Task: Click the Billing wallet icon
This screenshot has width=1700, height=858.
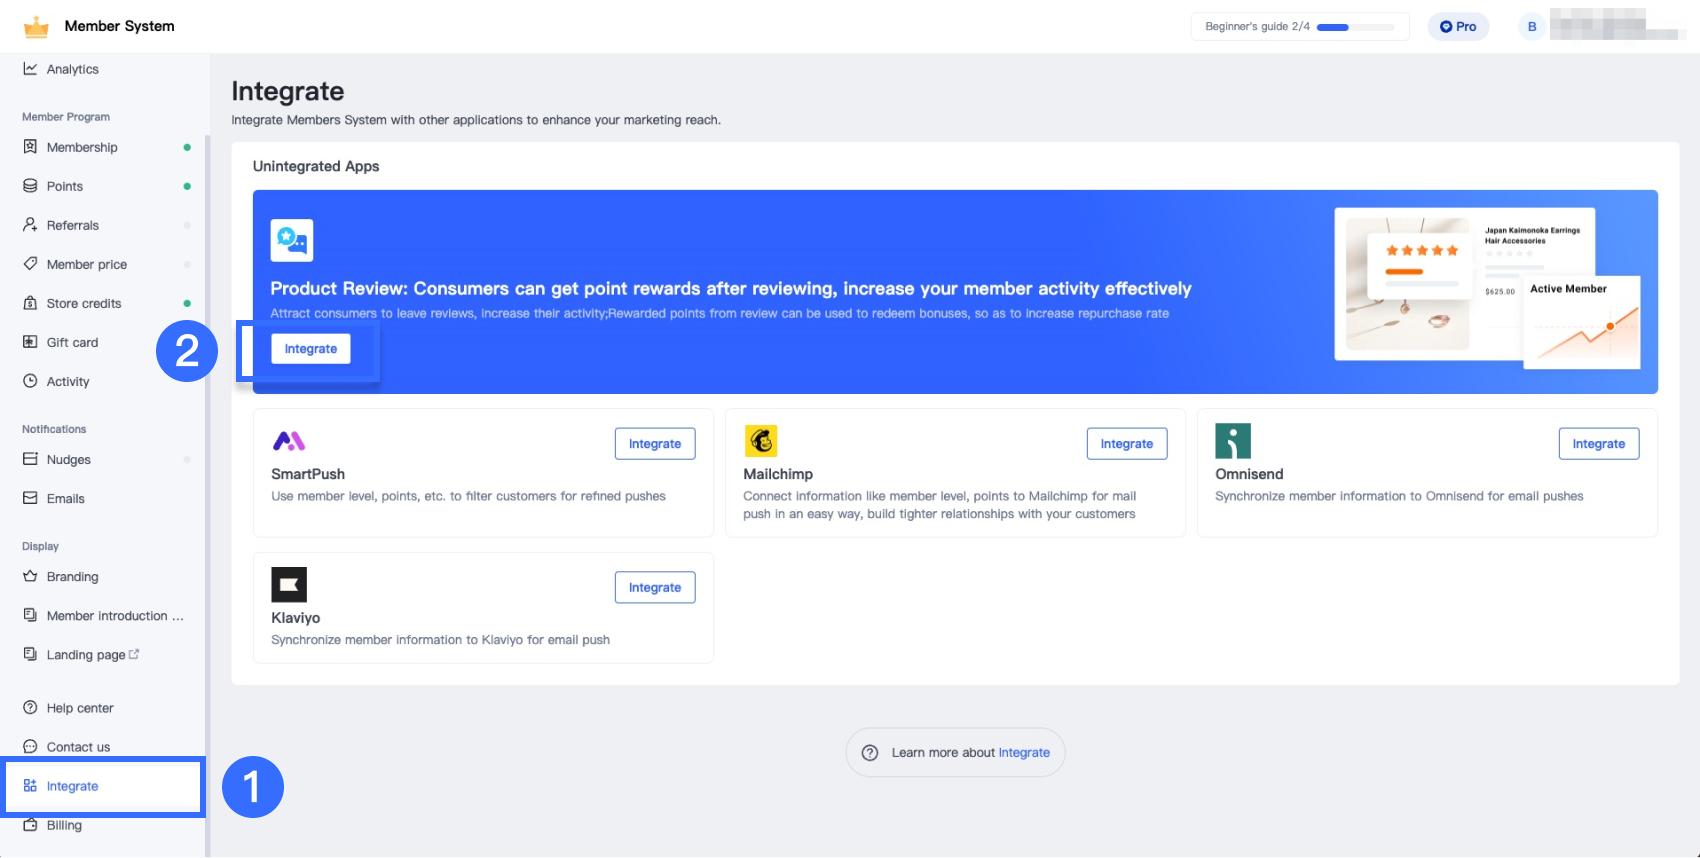Action: coord(30,825)
